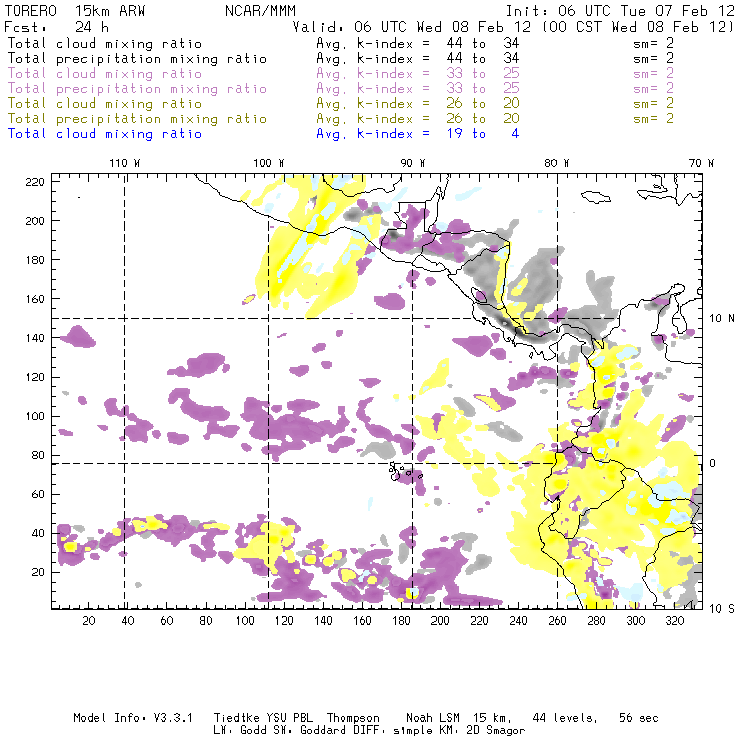Click purple "Total precipitation mixing ratio" legend line
This screenshot has width=740, height=740.
[137, 89]
